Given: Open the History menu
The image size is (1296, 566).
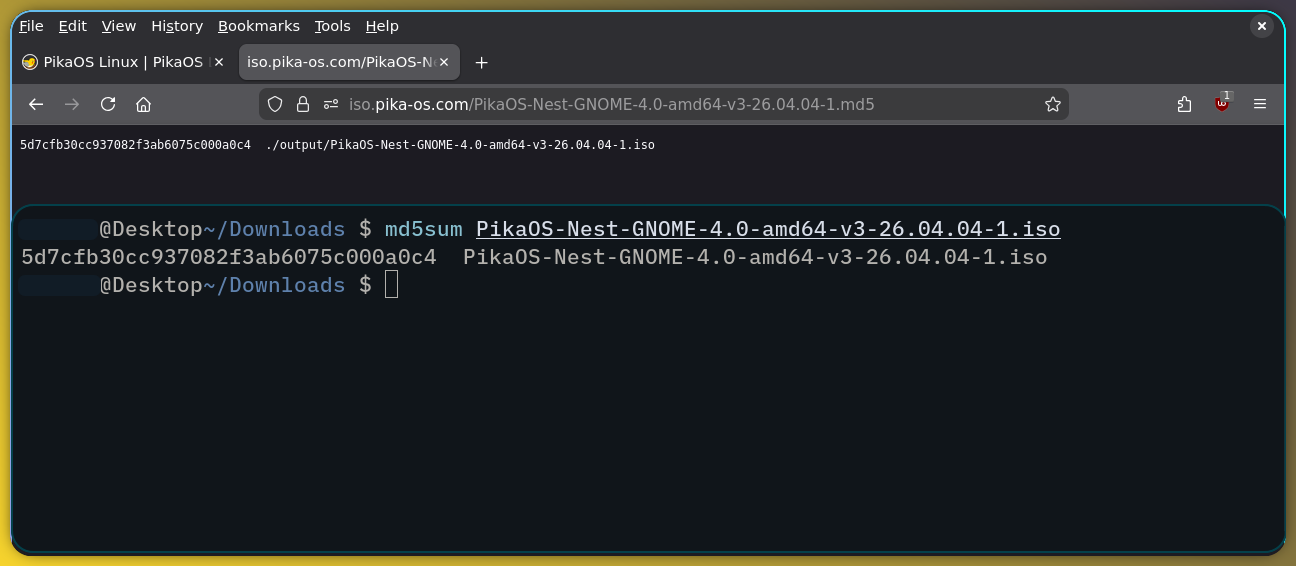Looking at the screenshot, I should [177, 26].
